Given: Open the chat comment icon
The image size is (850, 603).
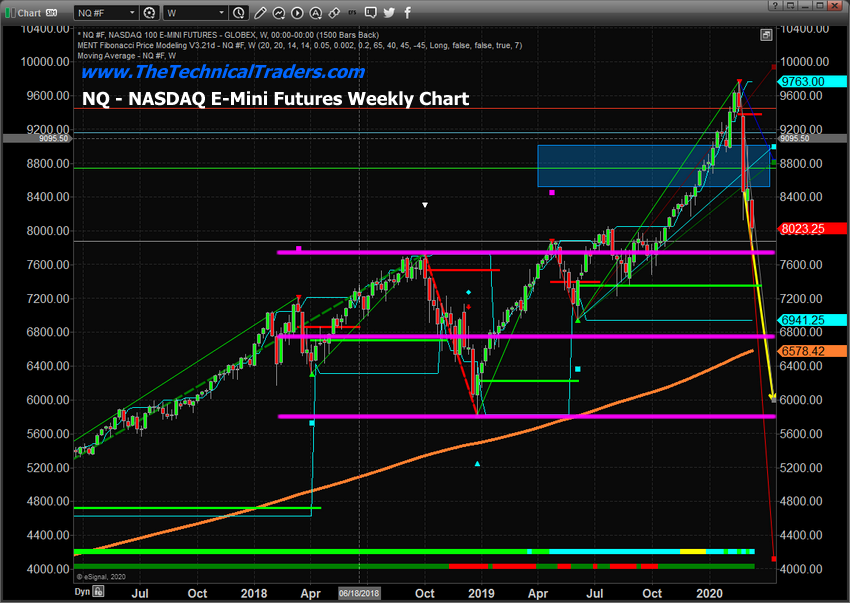Looking at the screenshot, I should [x=371, y=12].
